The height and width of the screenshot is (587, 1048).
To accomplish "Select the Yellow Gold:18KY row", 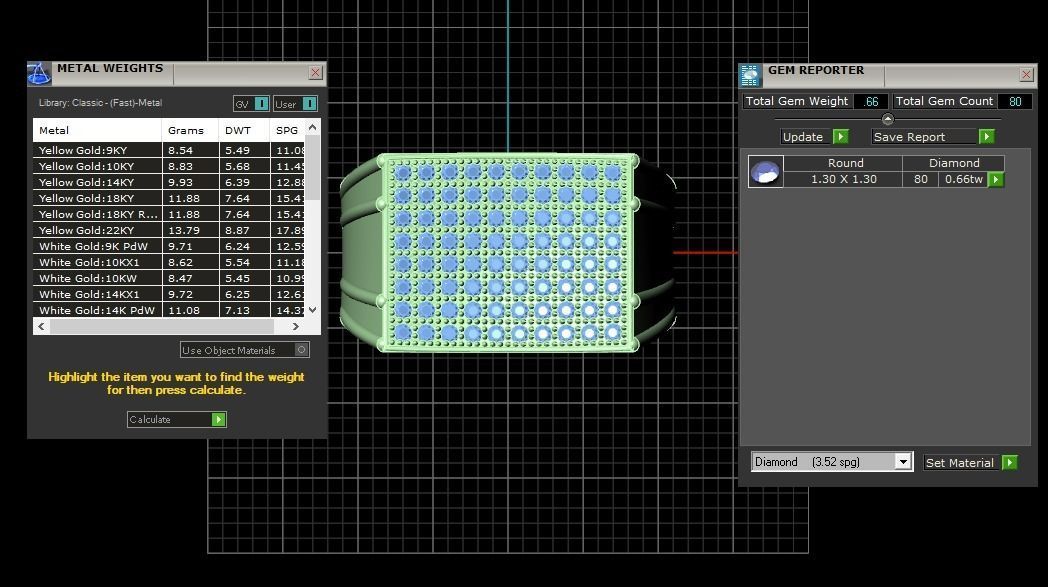I will 169,199.
